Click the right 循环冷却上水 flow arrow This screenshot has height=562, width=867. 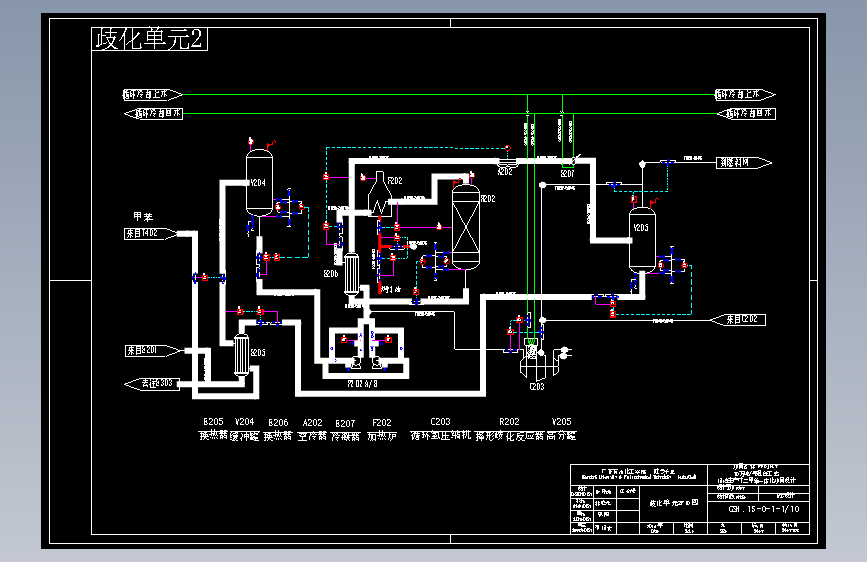click(x=745, y=95)
